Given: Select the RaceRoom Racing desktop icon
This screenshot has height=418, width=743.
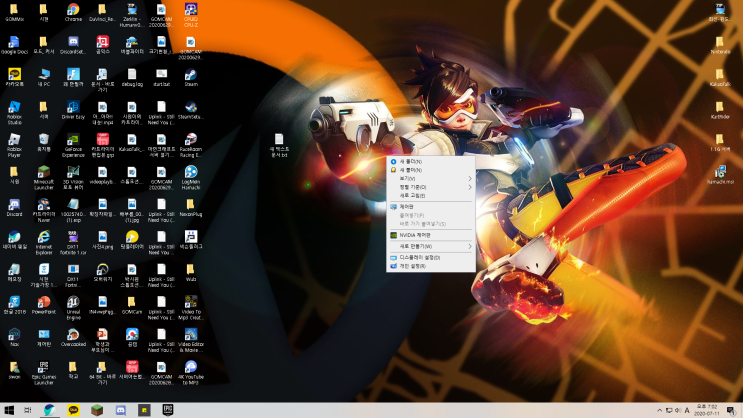Looking at the screenshot, I should click(191, 145).
